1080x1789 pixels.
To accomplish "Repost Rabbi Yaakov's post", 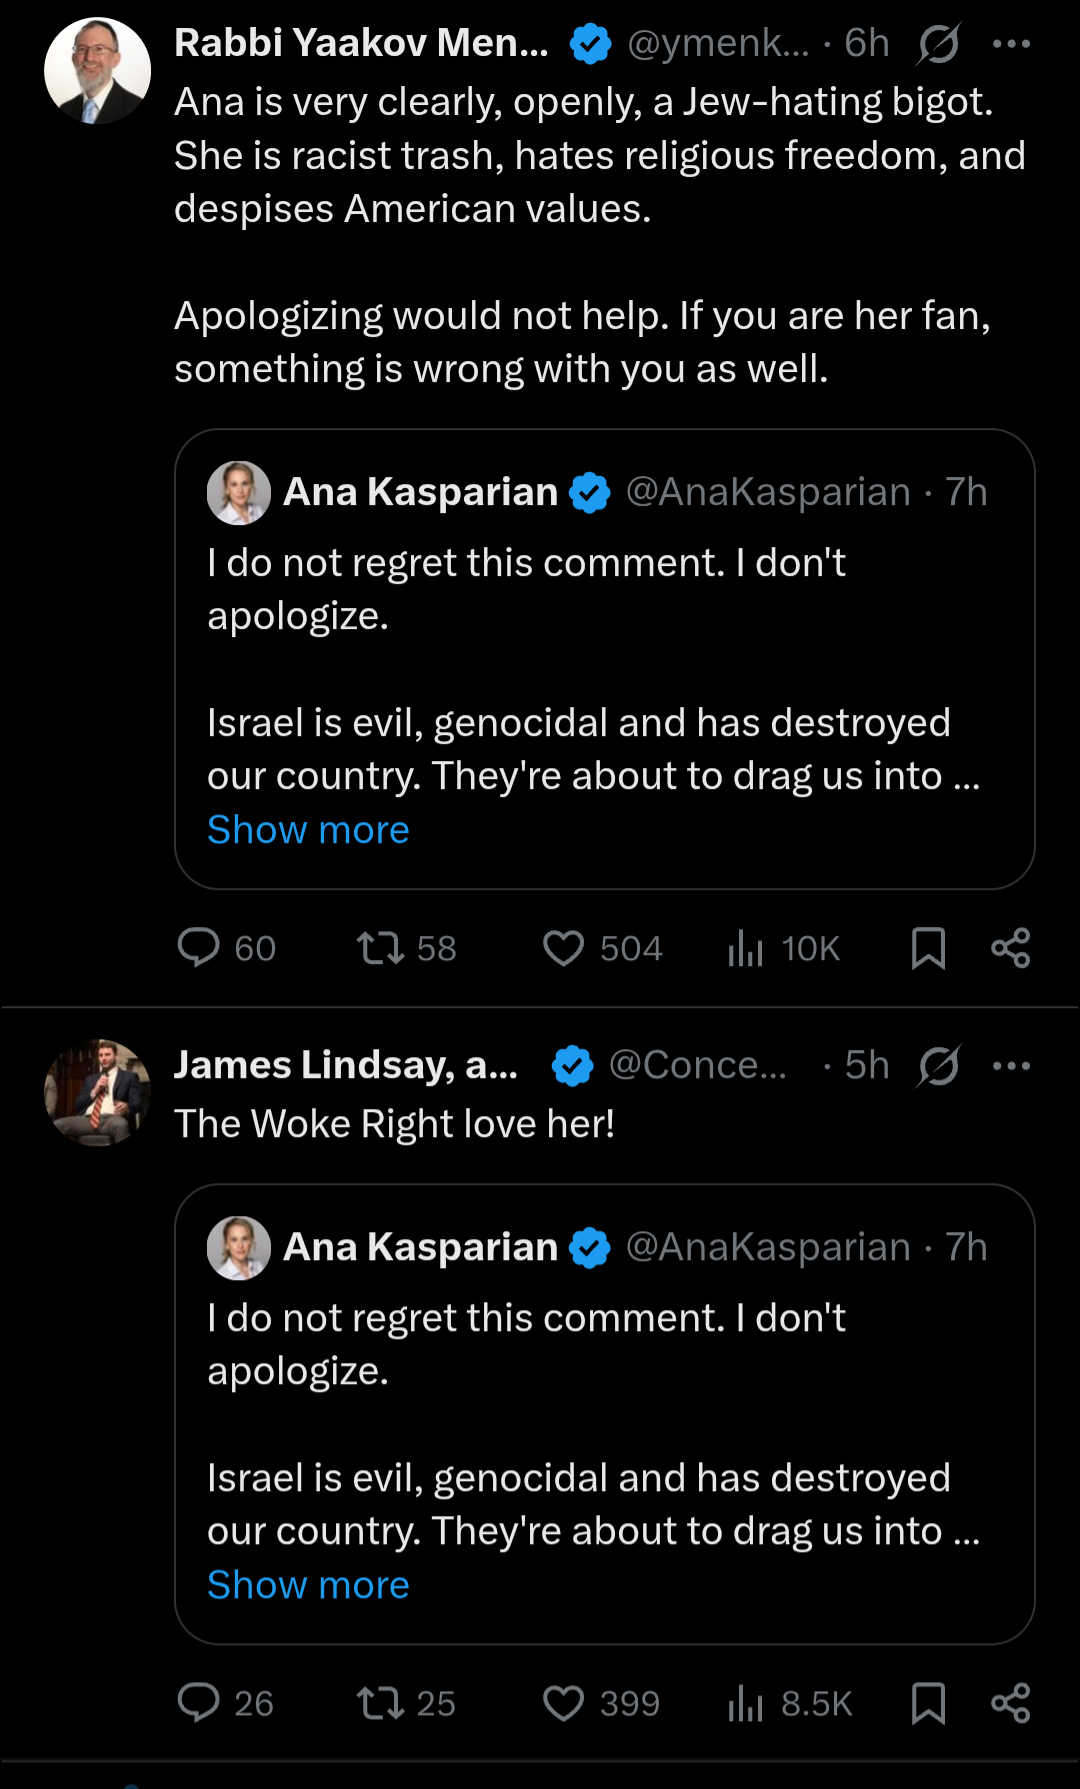I will (381, 948).
